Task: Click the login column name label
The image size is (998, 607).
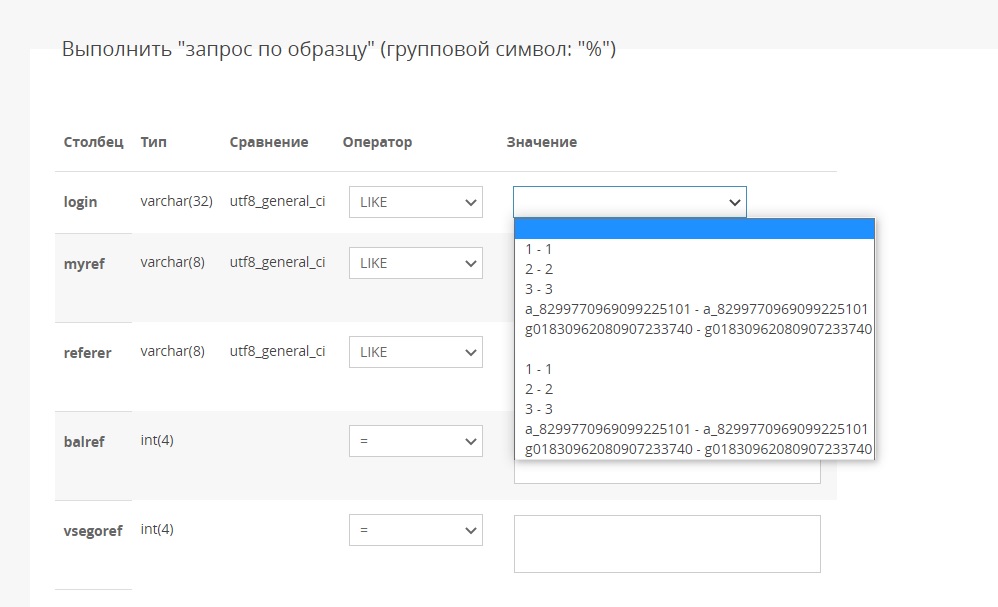Action: tap(81, 202)
